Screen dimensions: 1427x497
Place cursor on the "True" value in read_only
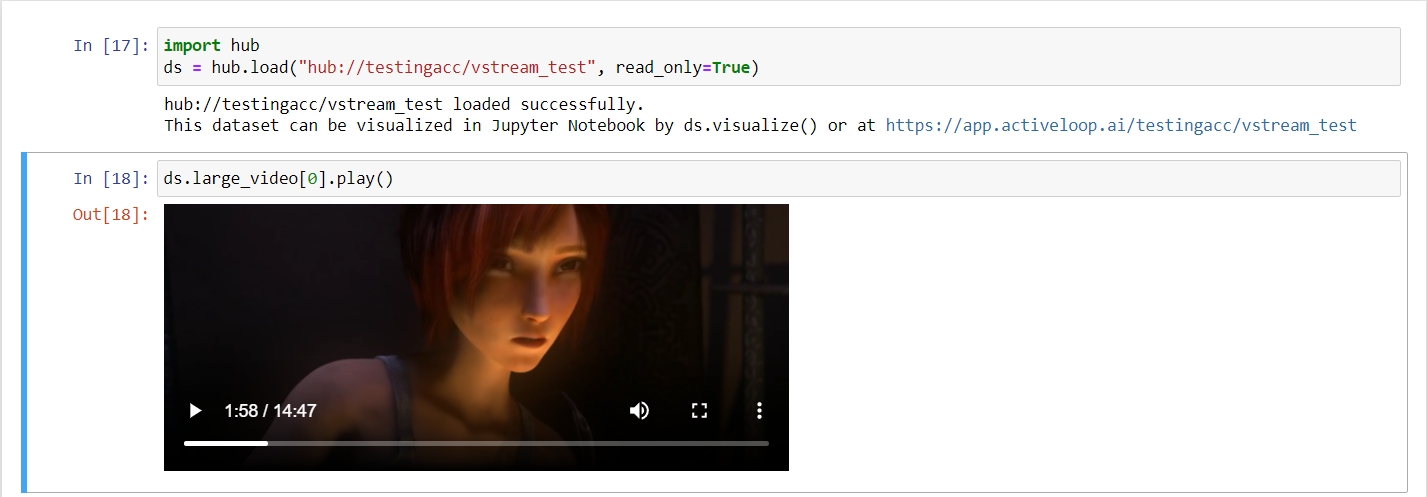click(x=730, y=67)
